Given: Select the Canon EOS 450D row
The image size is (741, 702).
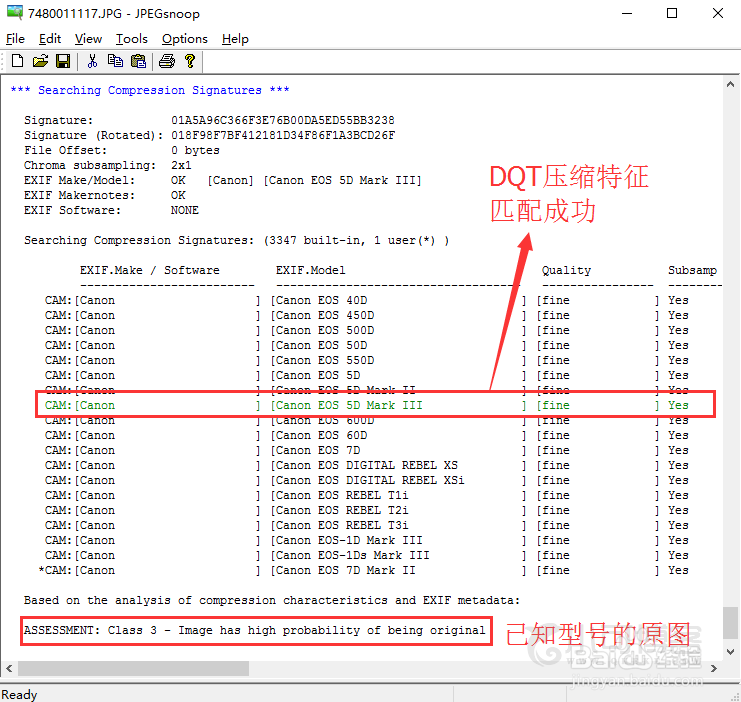Looking at the screenshot, I should point(366,315).
